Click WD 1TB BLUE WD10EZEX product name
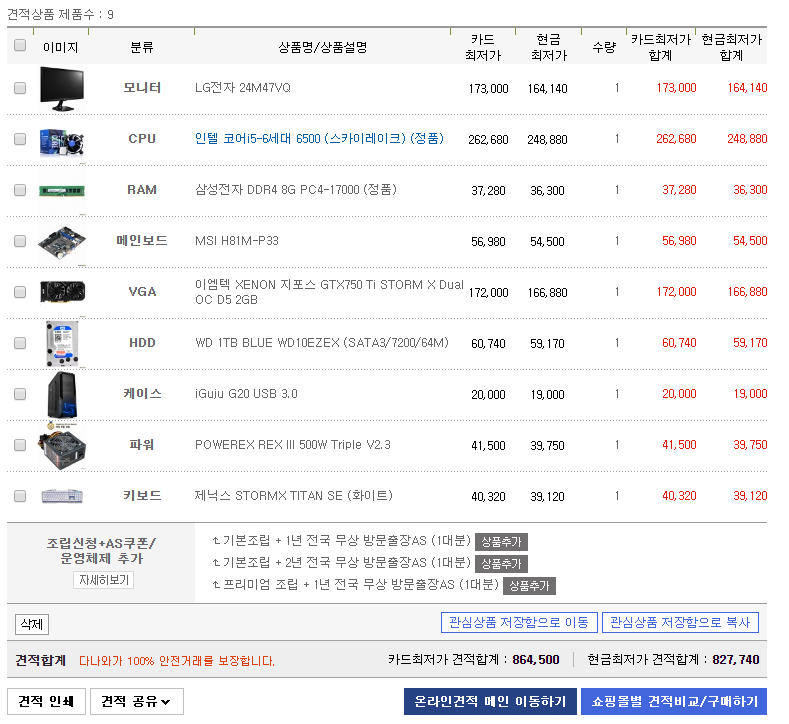Image resolution: width=789 pixels, height=724 pixels. [322, 343]
